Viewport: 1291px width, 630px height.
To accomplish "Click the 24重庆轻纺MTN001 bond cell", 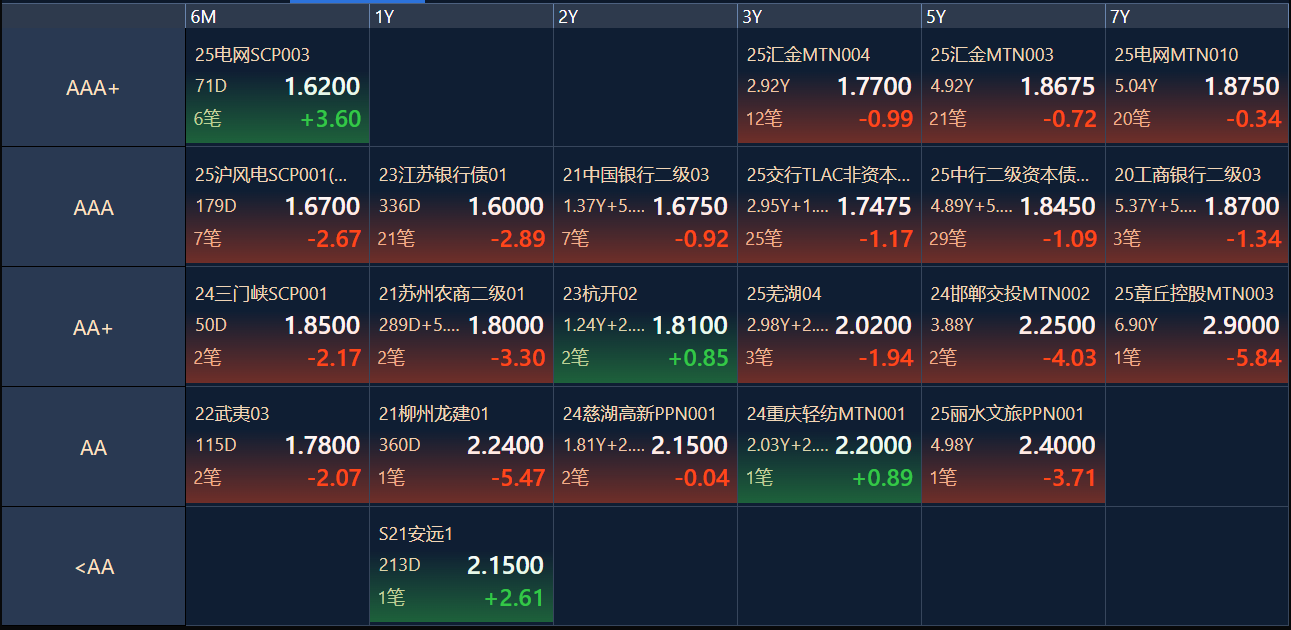I will coord(829,445).
